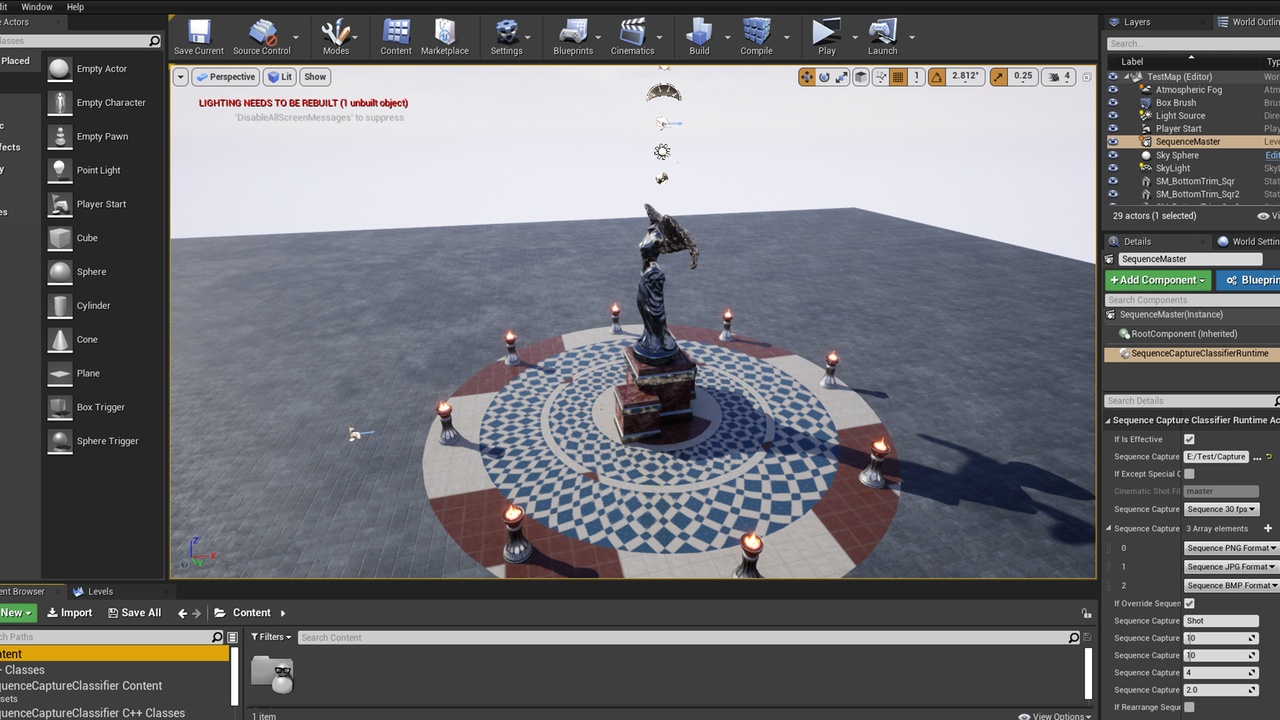The width and height of the screenshot is (1280, 720).
Task: Open the camera speed 4 setting
Action: [1058, 77]
